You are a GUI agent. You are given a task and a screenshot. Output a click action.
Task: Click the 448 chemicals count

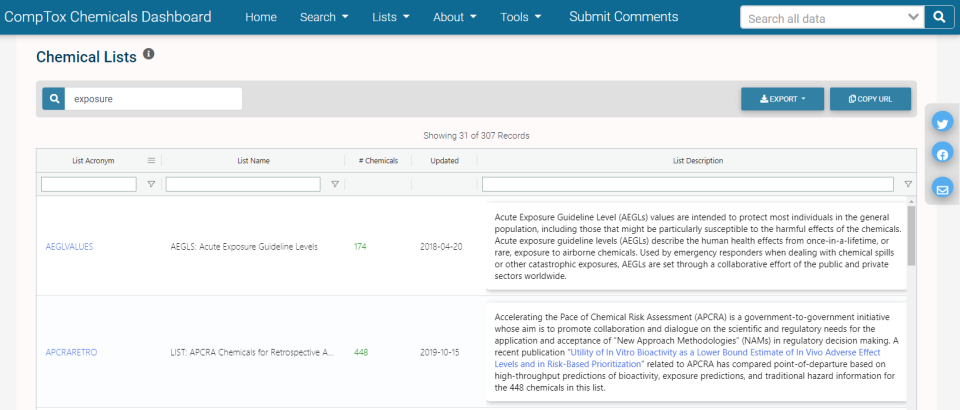(361, 352)
